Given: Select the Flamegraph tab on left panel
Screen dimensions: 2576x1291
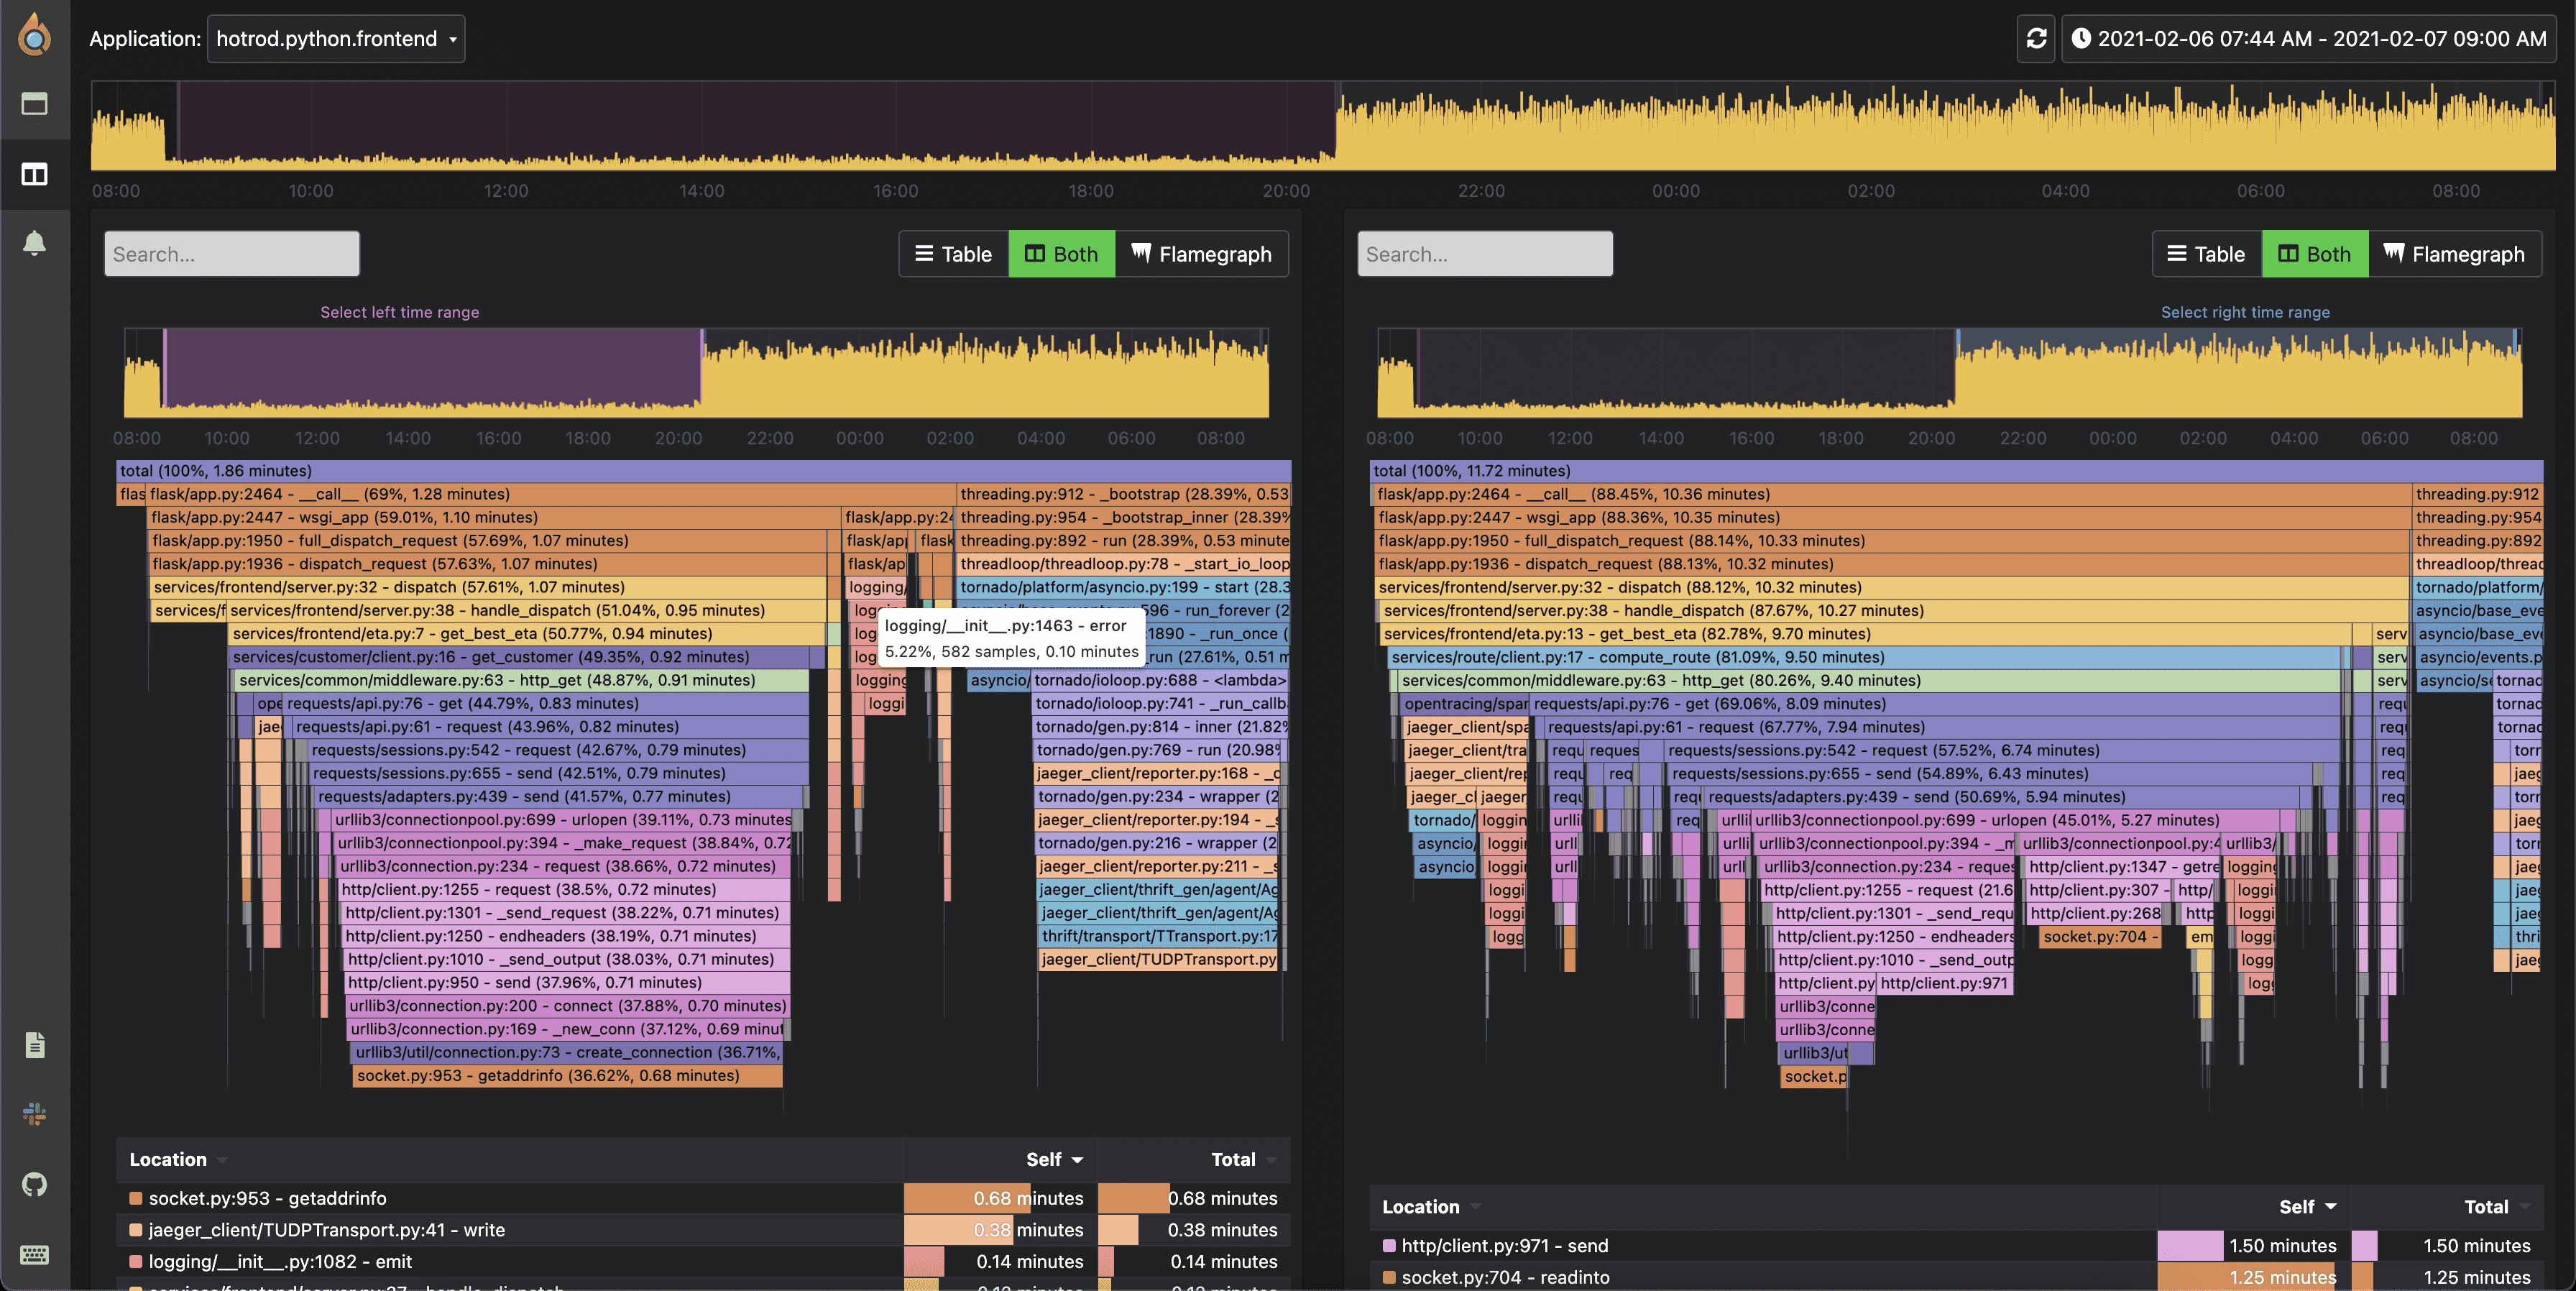Looking at the screenshot, I should click(x=1202, y=253).
